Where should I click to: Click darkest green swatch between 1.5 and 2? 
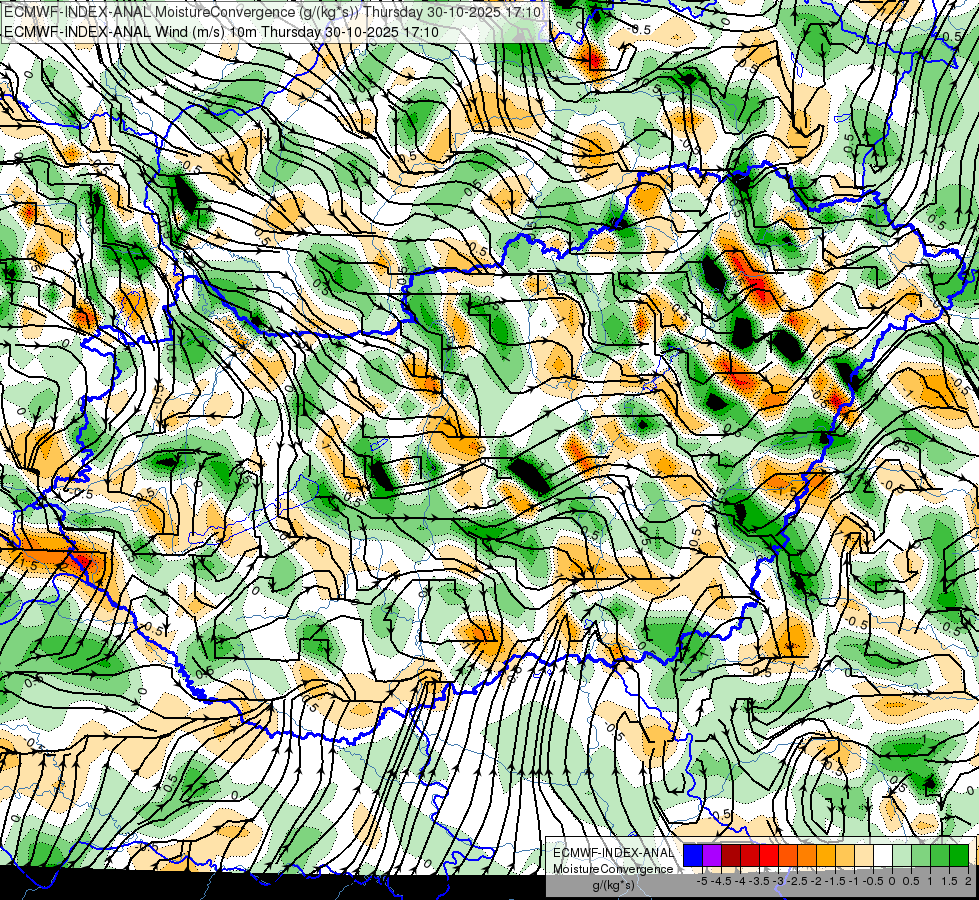coord(958,856)
